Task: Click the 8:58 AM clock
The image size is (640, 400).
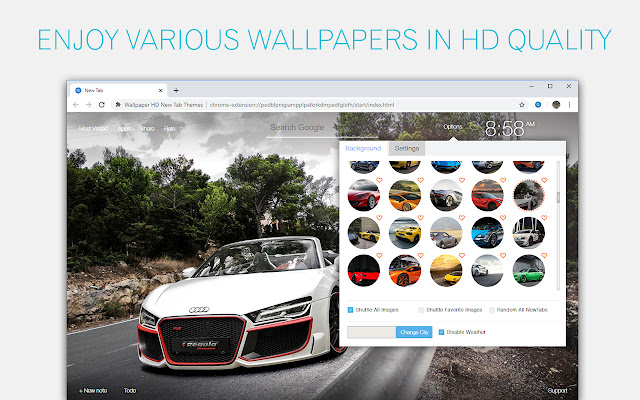Action: click(x=509, y=129)
